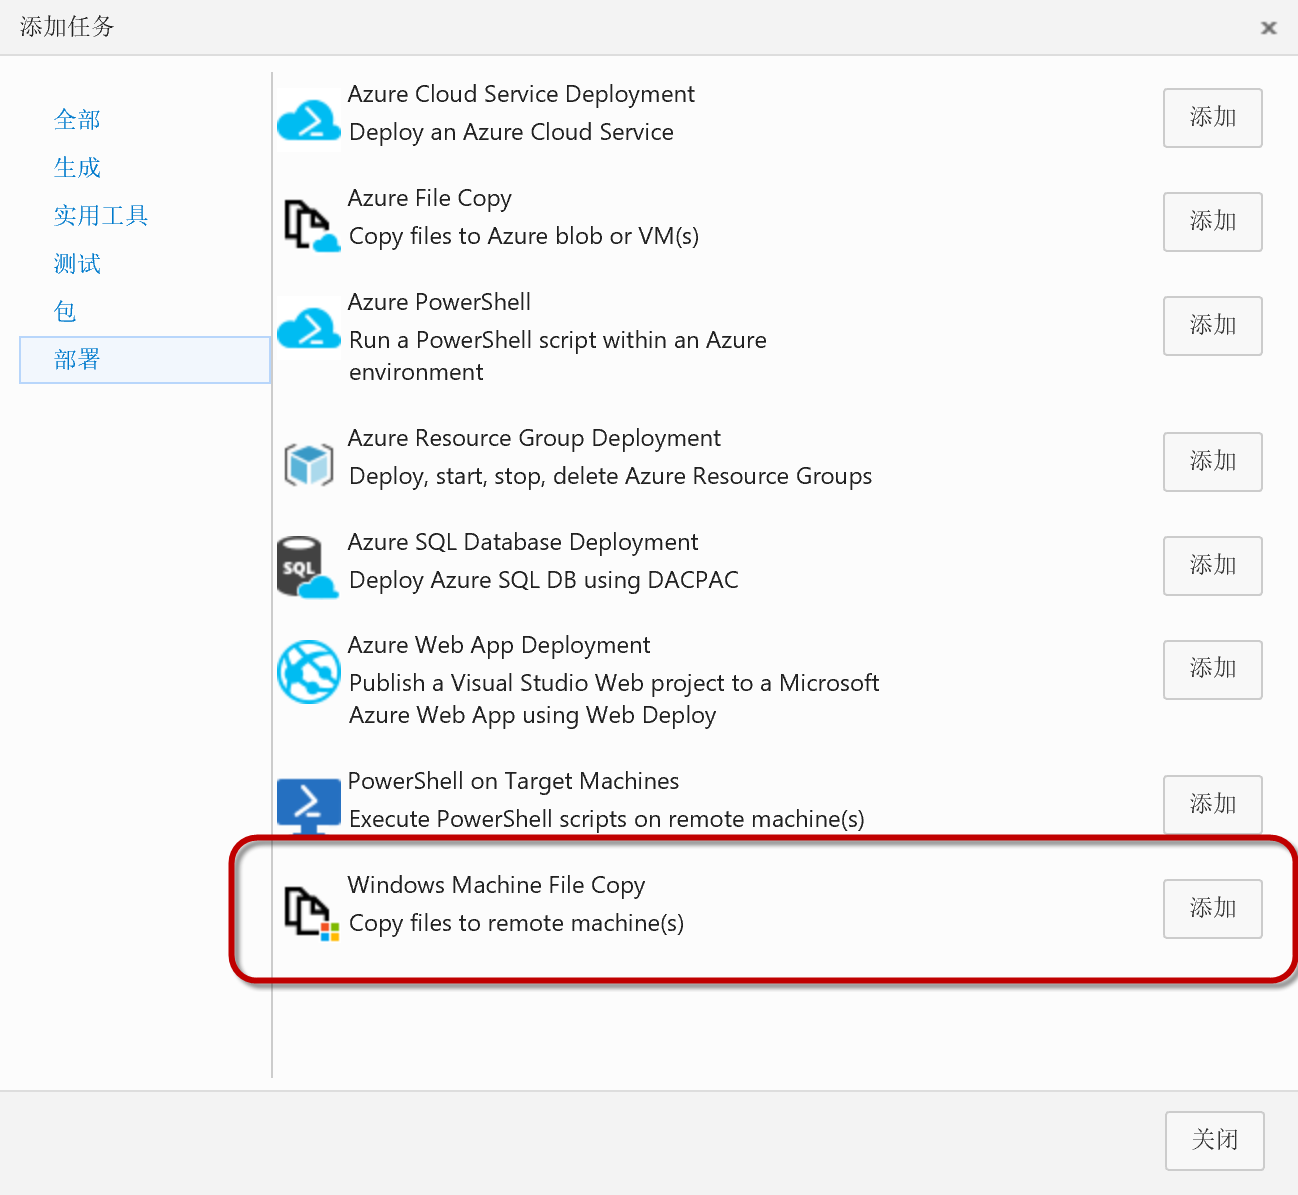Click the 'Windows Machine File Copy' title
The width and height of the screenshot is (1298, 1195).
click(x=496, y=885)
